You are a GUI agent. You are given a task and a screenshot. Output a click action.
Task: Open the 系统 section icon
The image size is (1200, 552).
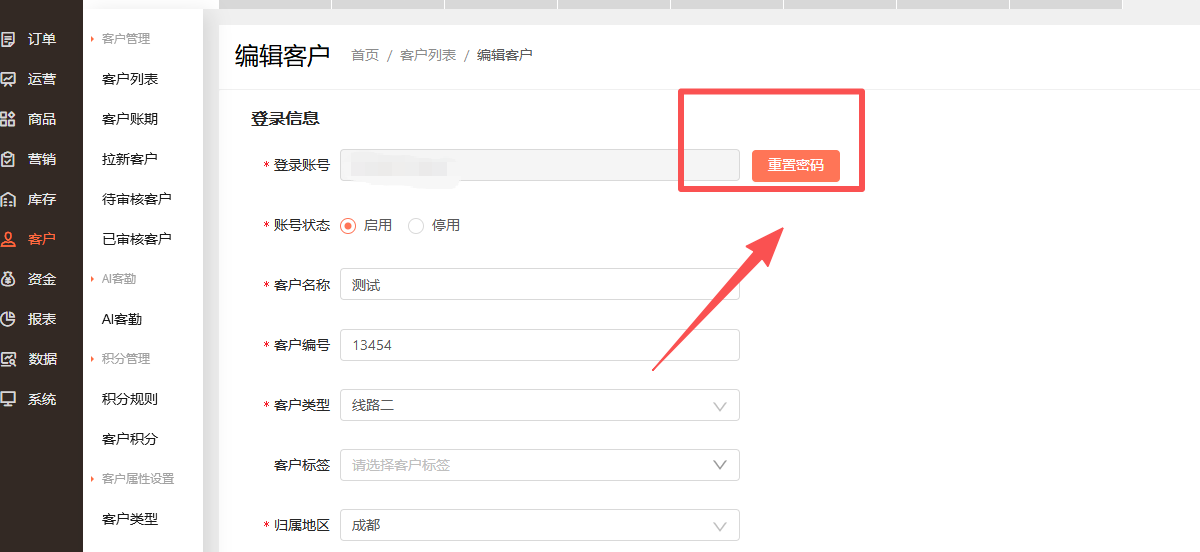8,399
